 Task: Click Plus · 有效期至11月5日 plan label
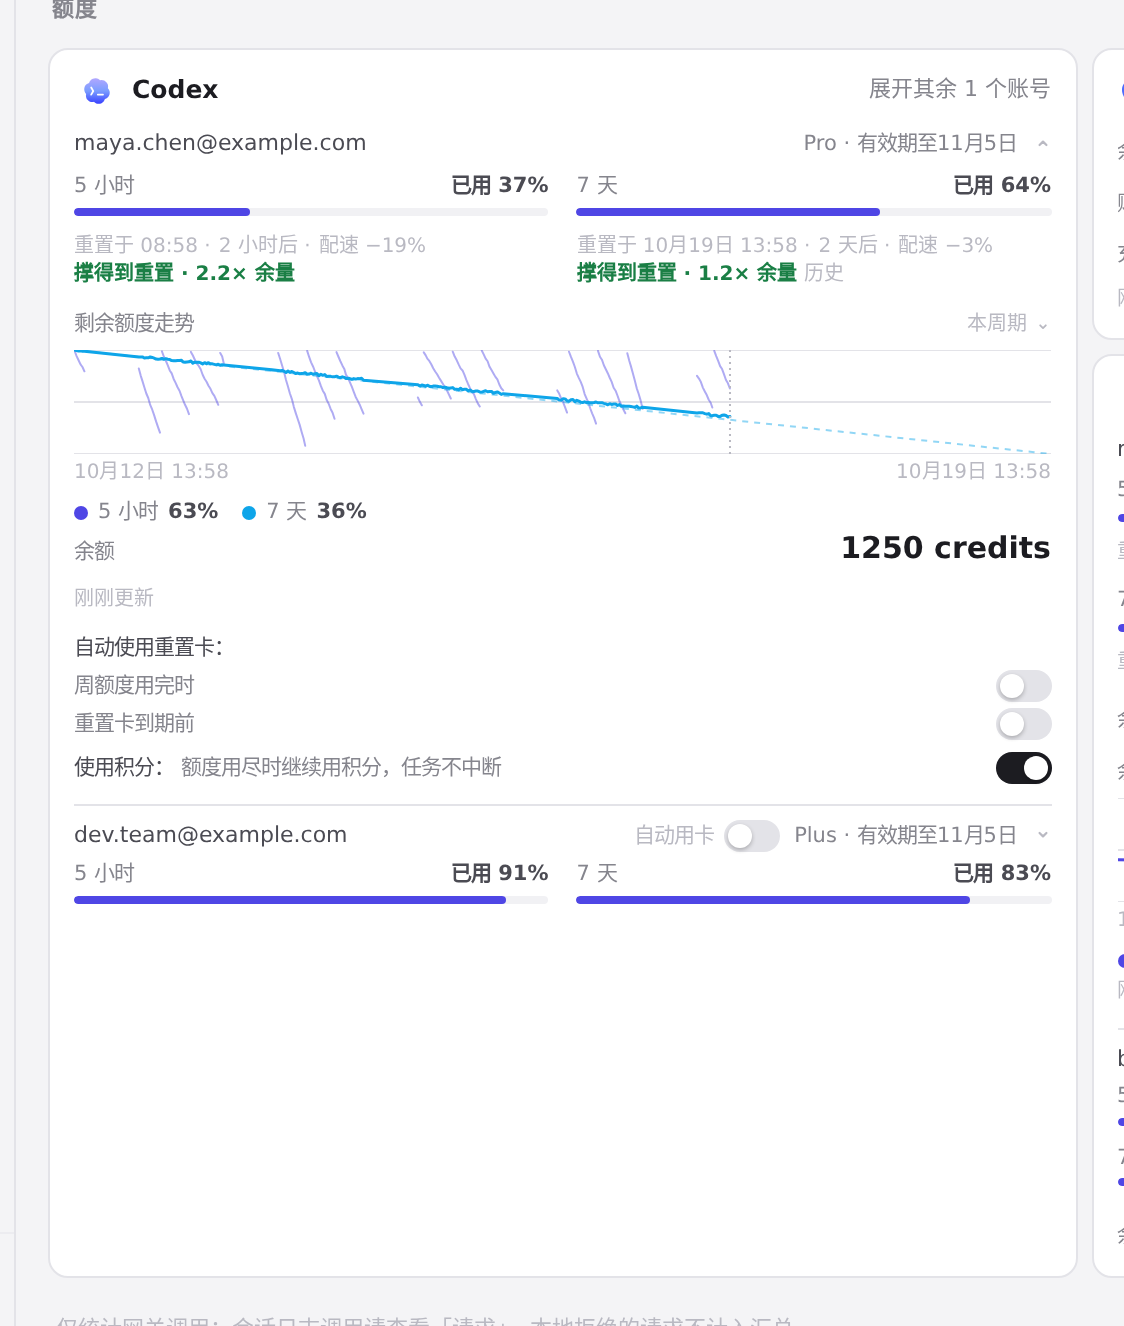[x=906, y=835]
